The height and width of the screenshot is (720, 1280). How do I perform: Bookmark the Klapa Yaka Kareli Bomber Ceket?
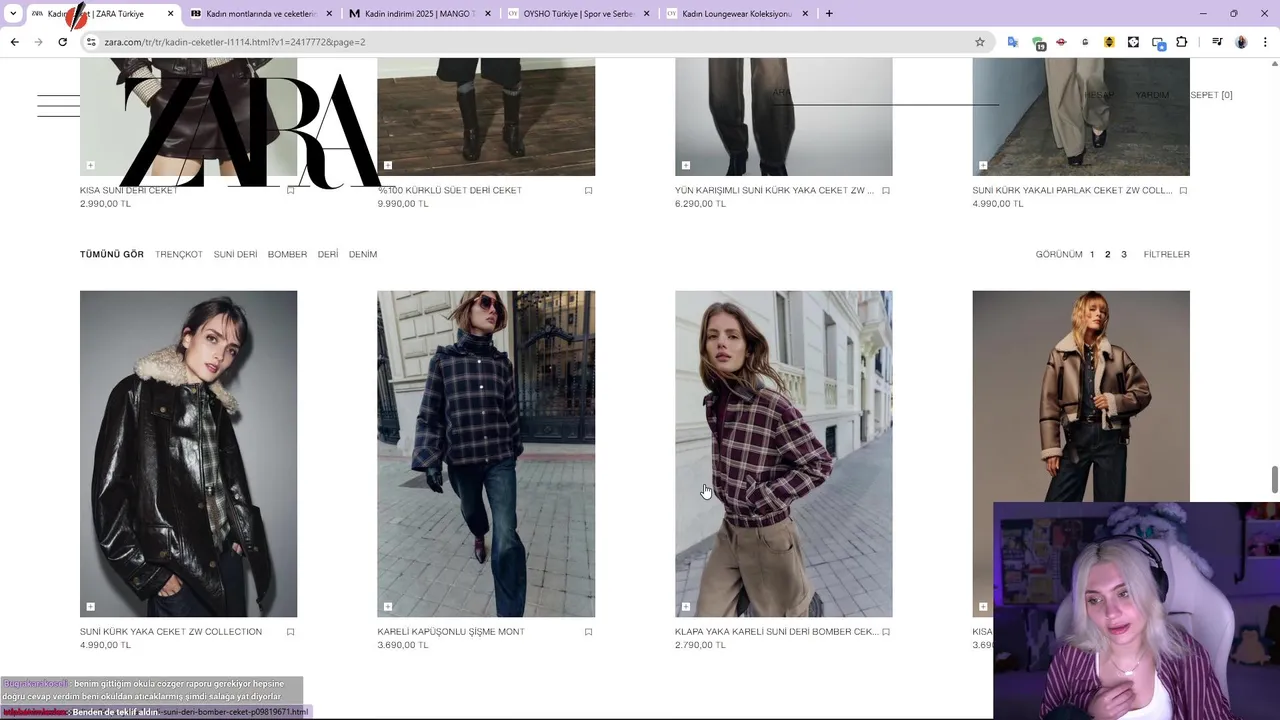886,632
